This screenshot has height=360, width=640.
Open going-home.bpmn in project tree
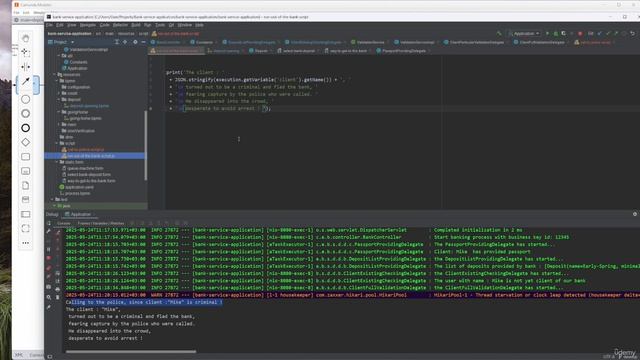[x=82, y=118]
